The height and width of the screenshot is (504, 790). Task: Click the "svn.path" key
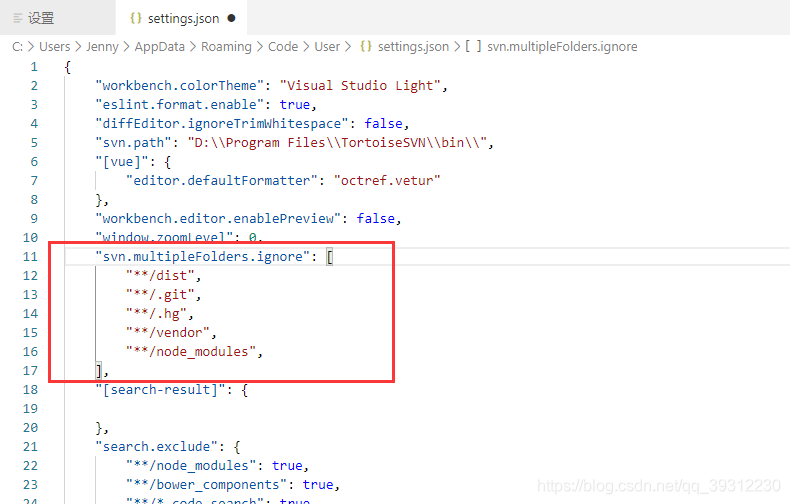pos(134,143)
